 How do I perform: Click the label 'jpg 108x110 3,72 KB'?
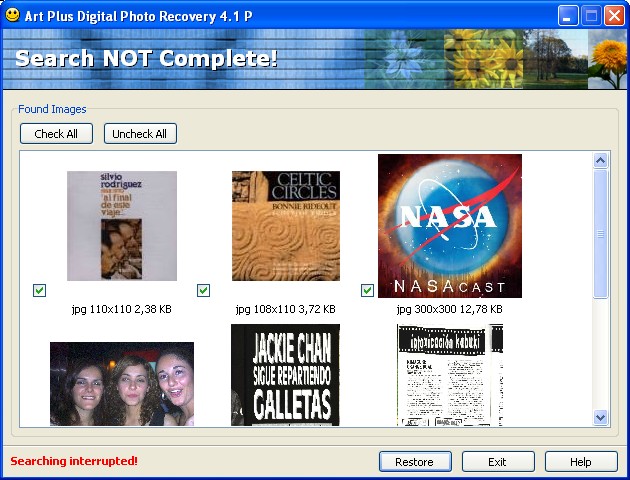coord(285,309)
